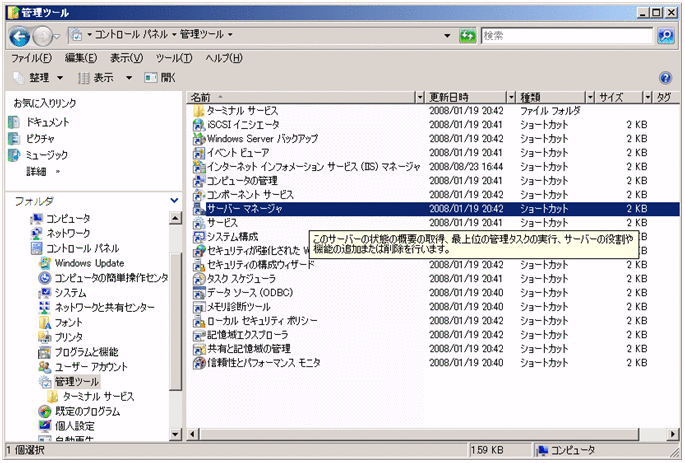Screen dimensions: 685x463
Task: Select the メモリ診断ツール shortcut
Action: point(238,306)
